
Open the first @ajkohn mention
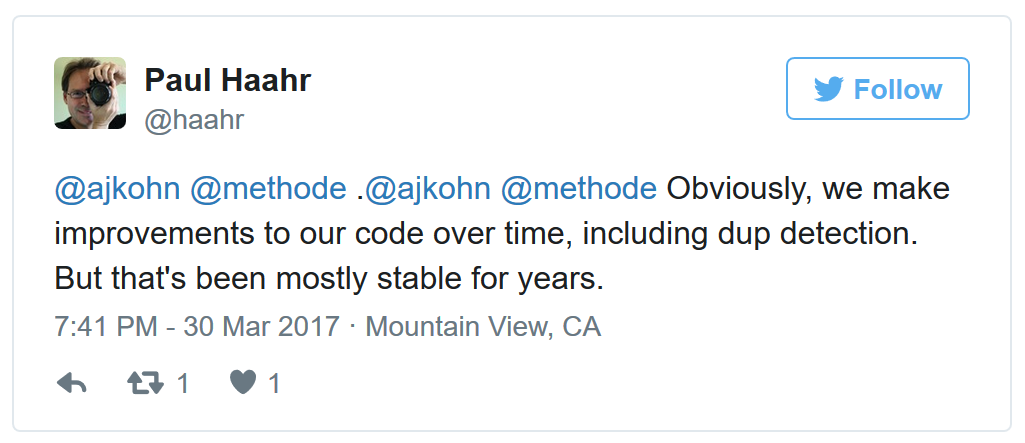[116, 189]
